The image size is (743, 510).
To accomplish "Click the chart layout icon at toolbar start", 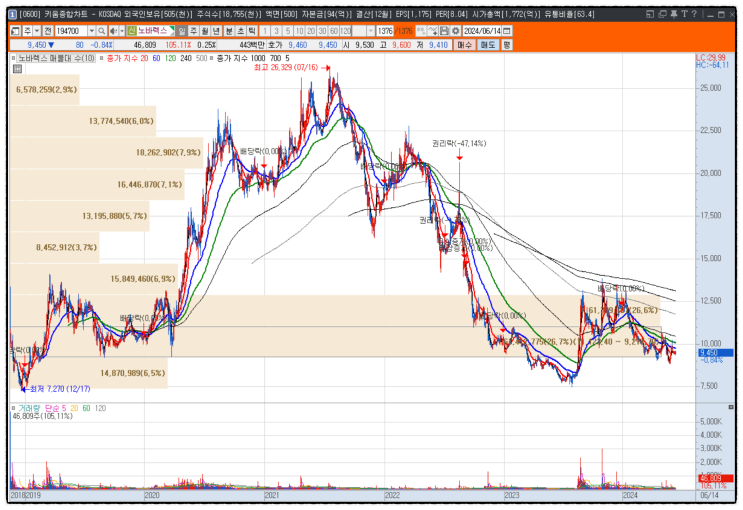I will [x=15, y=31].
